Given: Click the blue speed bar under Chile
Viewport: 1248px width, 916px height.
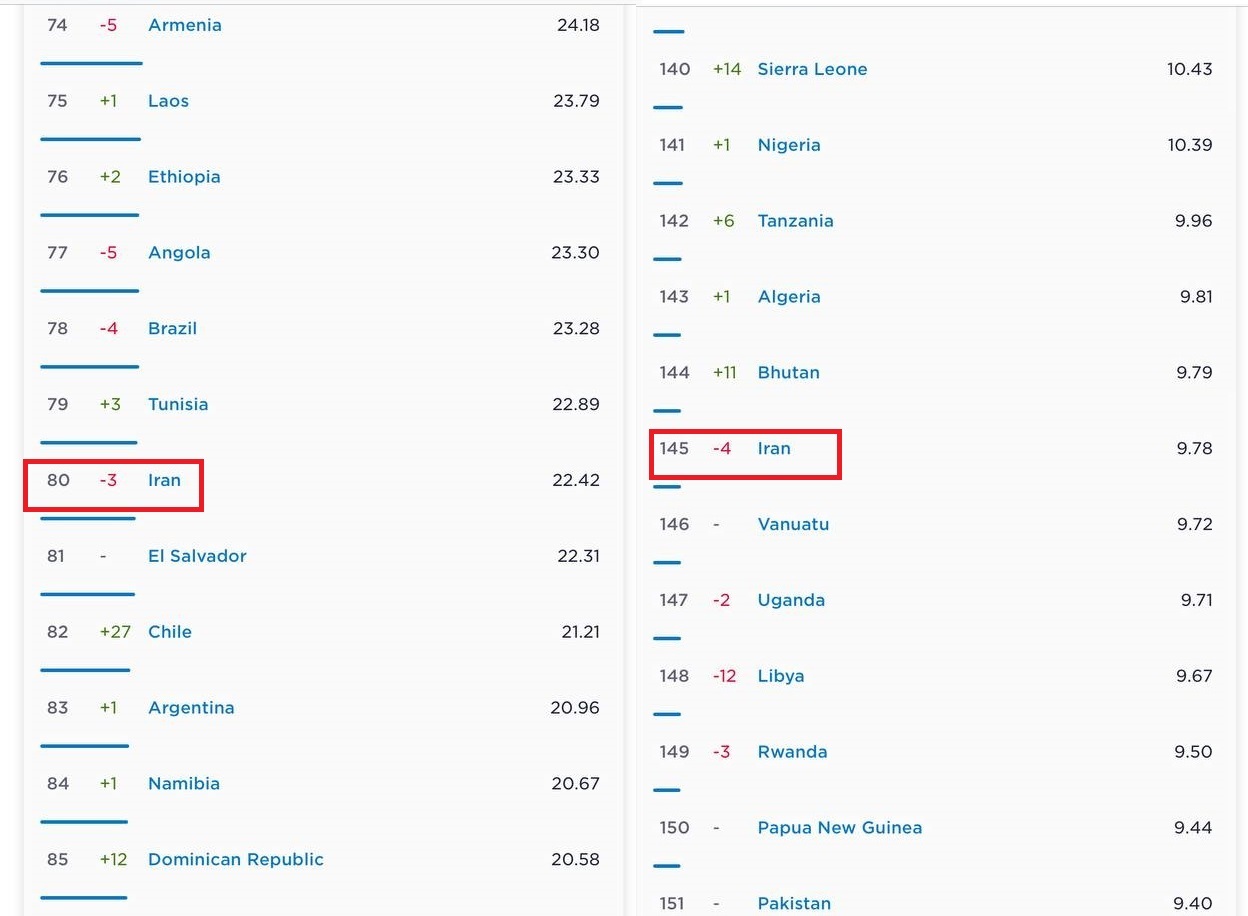Looking at the screenshot, I should 85,670.
